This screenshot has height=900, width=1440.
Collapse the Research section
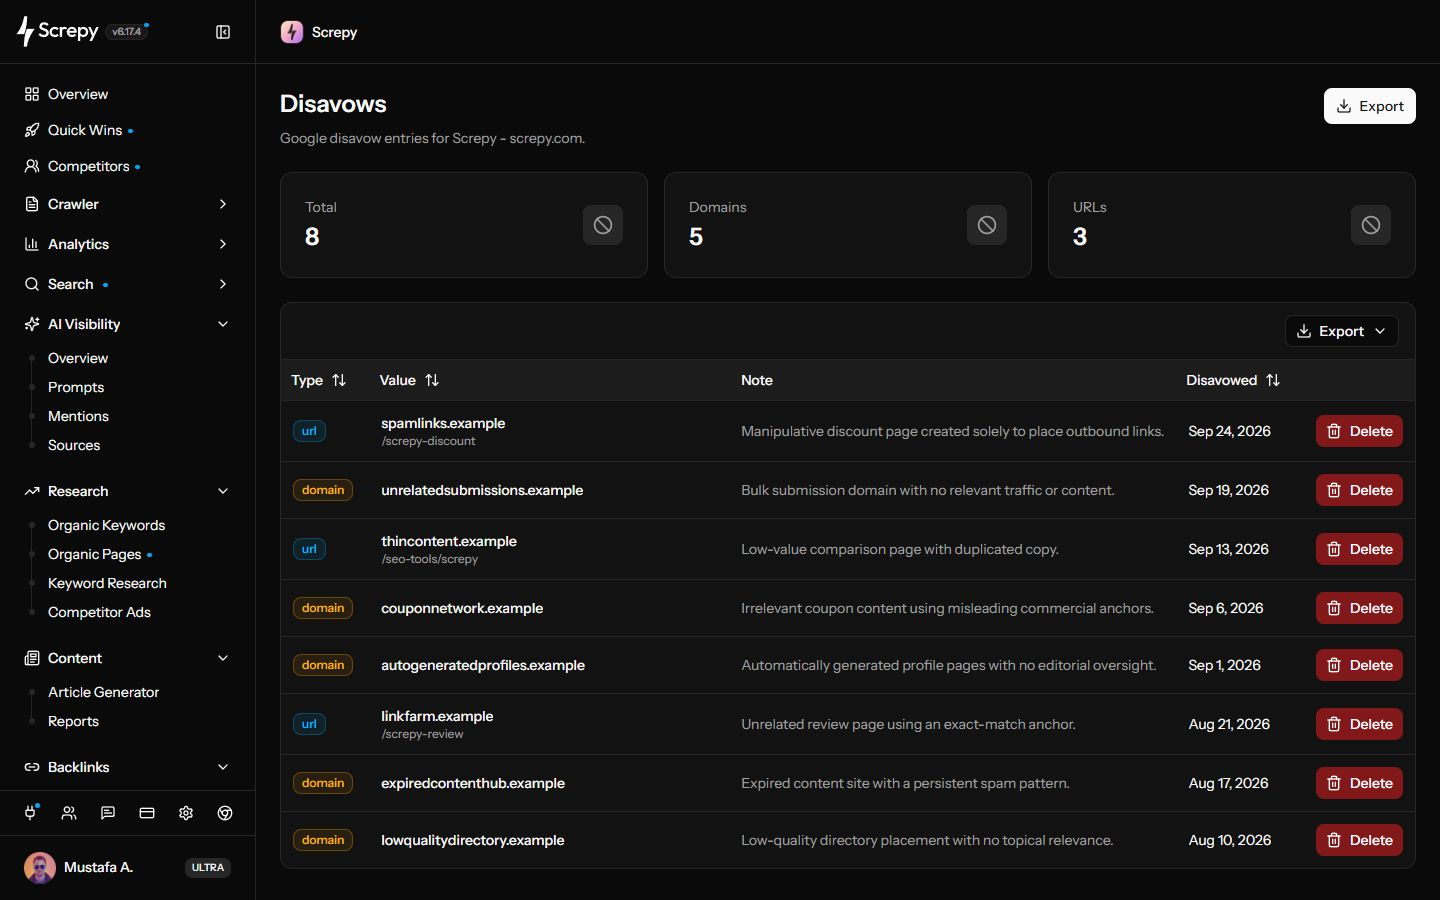tap(223, 491)
